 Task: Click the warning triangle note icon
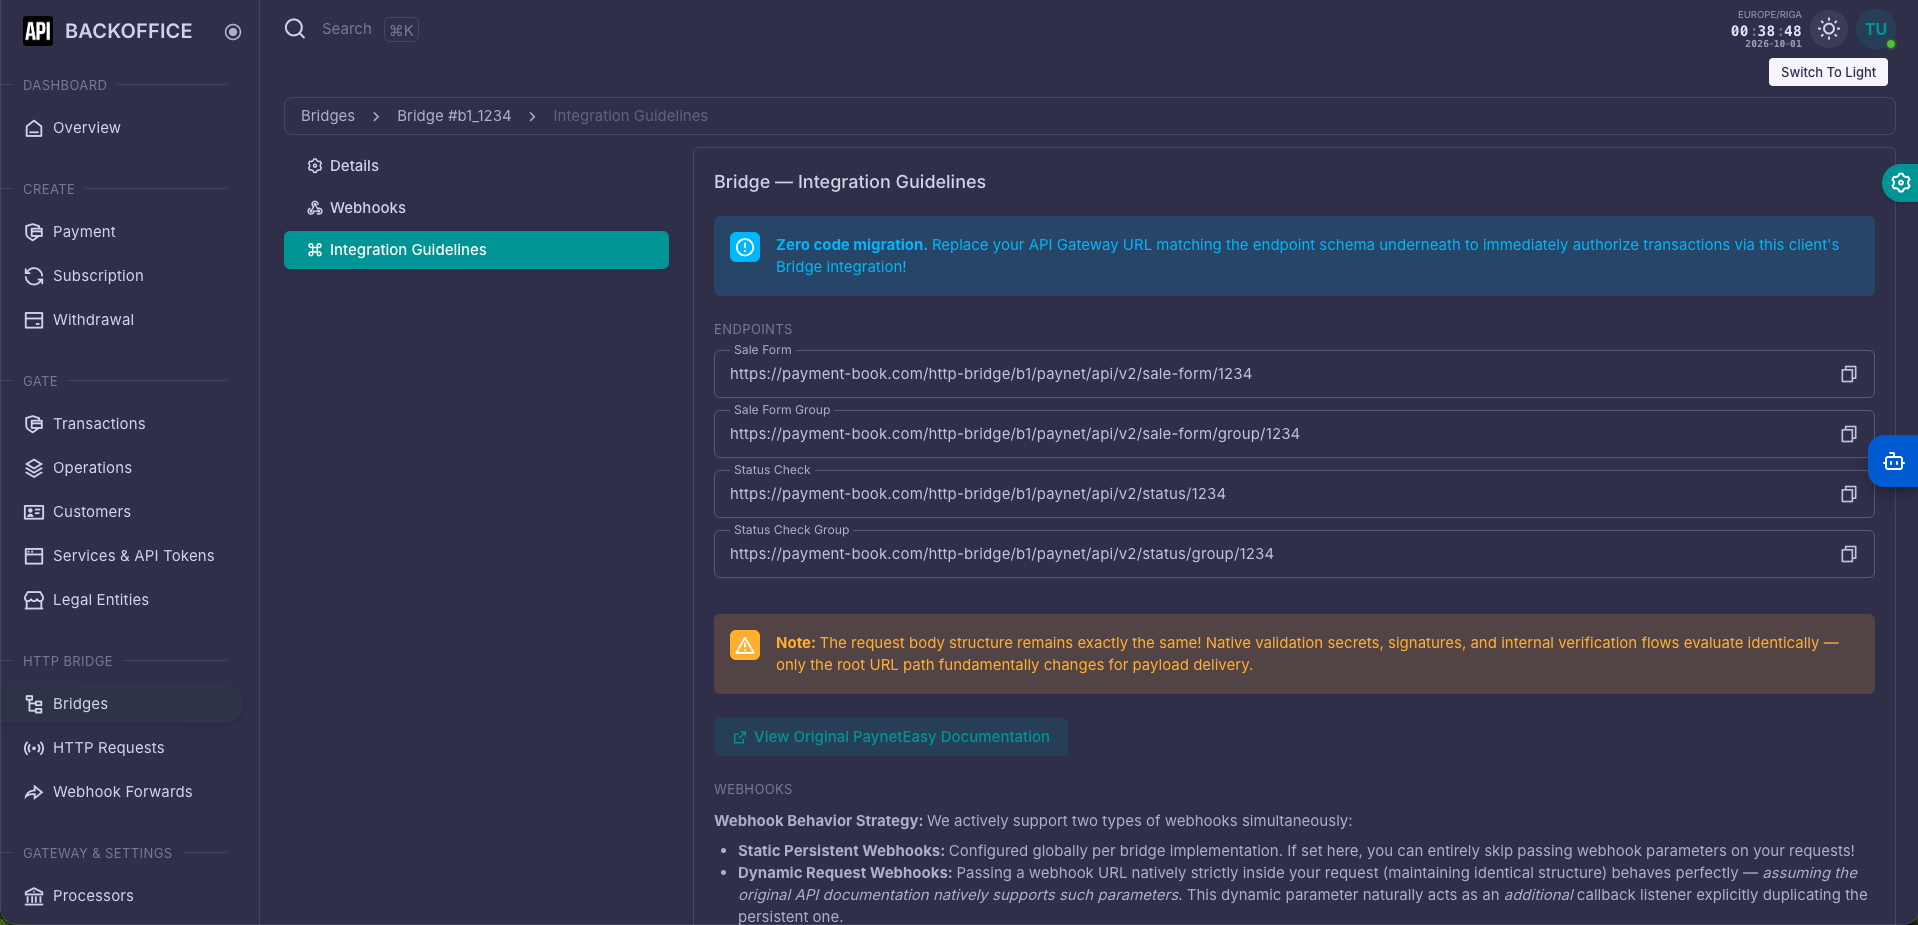click(745, 645)
